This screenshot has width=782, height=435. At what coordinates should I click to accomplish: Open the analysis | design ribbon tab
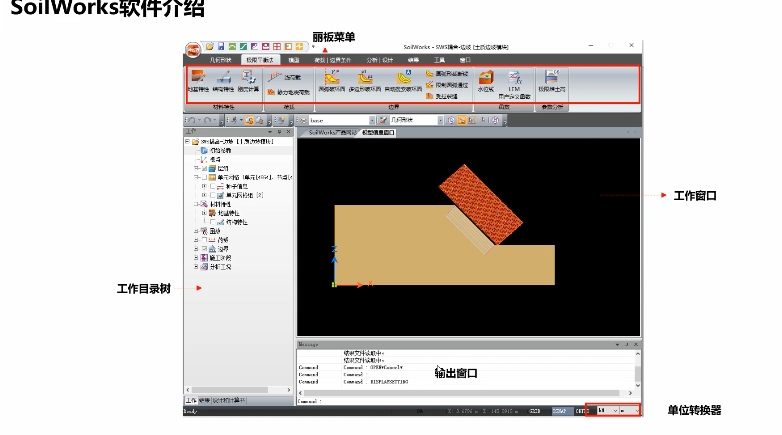[380, 60]
